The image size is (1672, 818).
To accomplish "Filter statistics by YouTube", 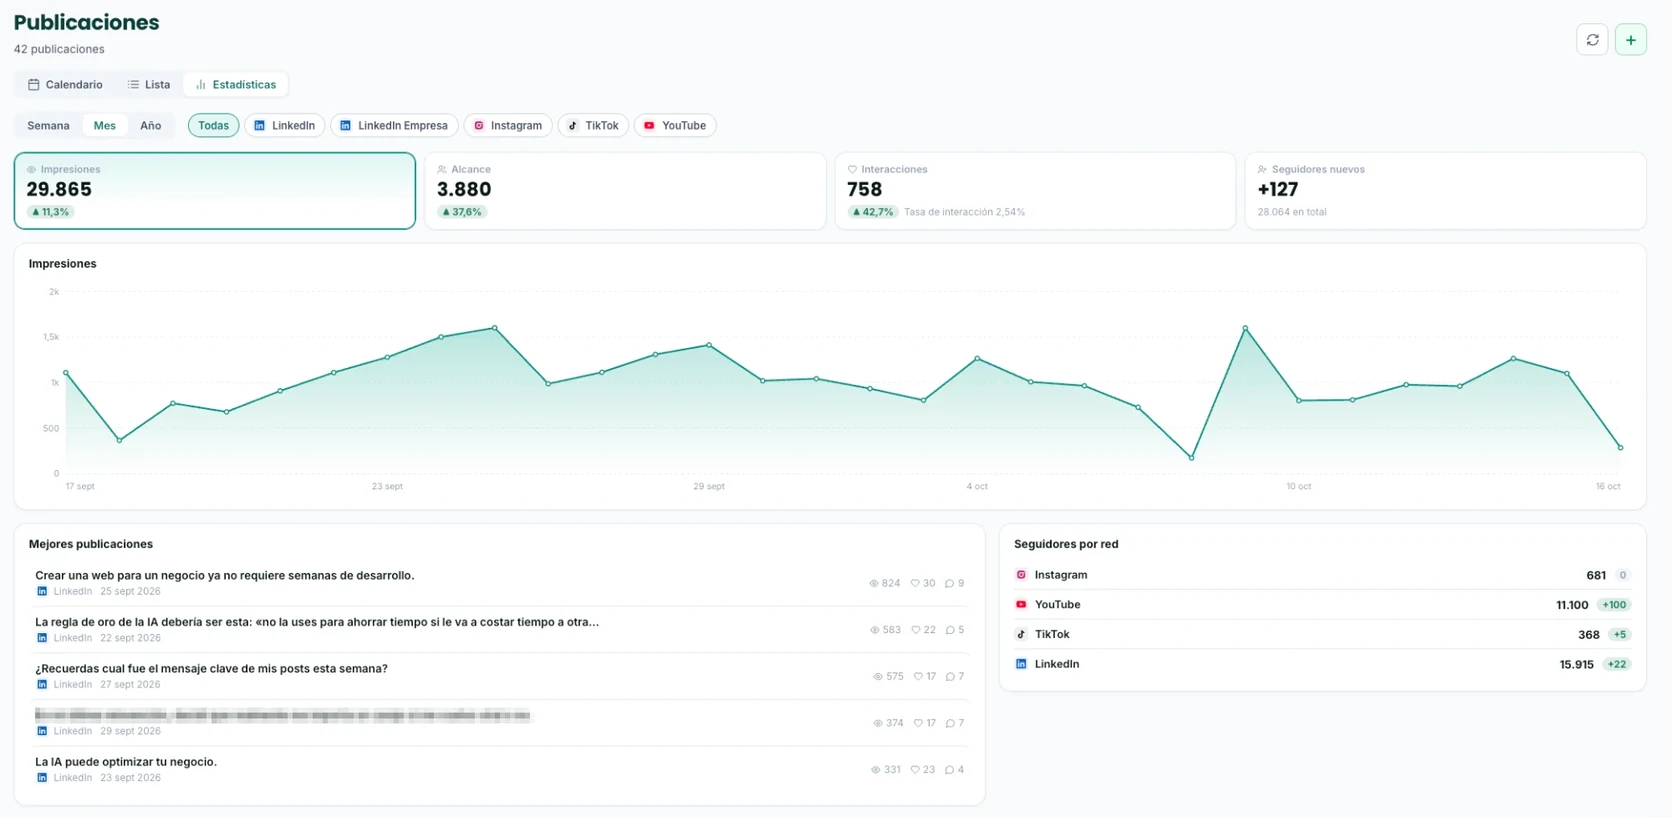I will click(x=675, y=126).
